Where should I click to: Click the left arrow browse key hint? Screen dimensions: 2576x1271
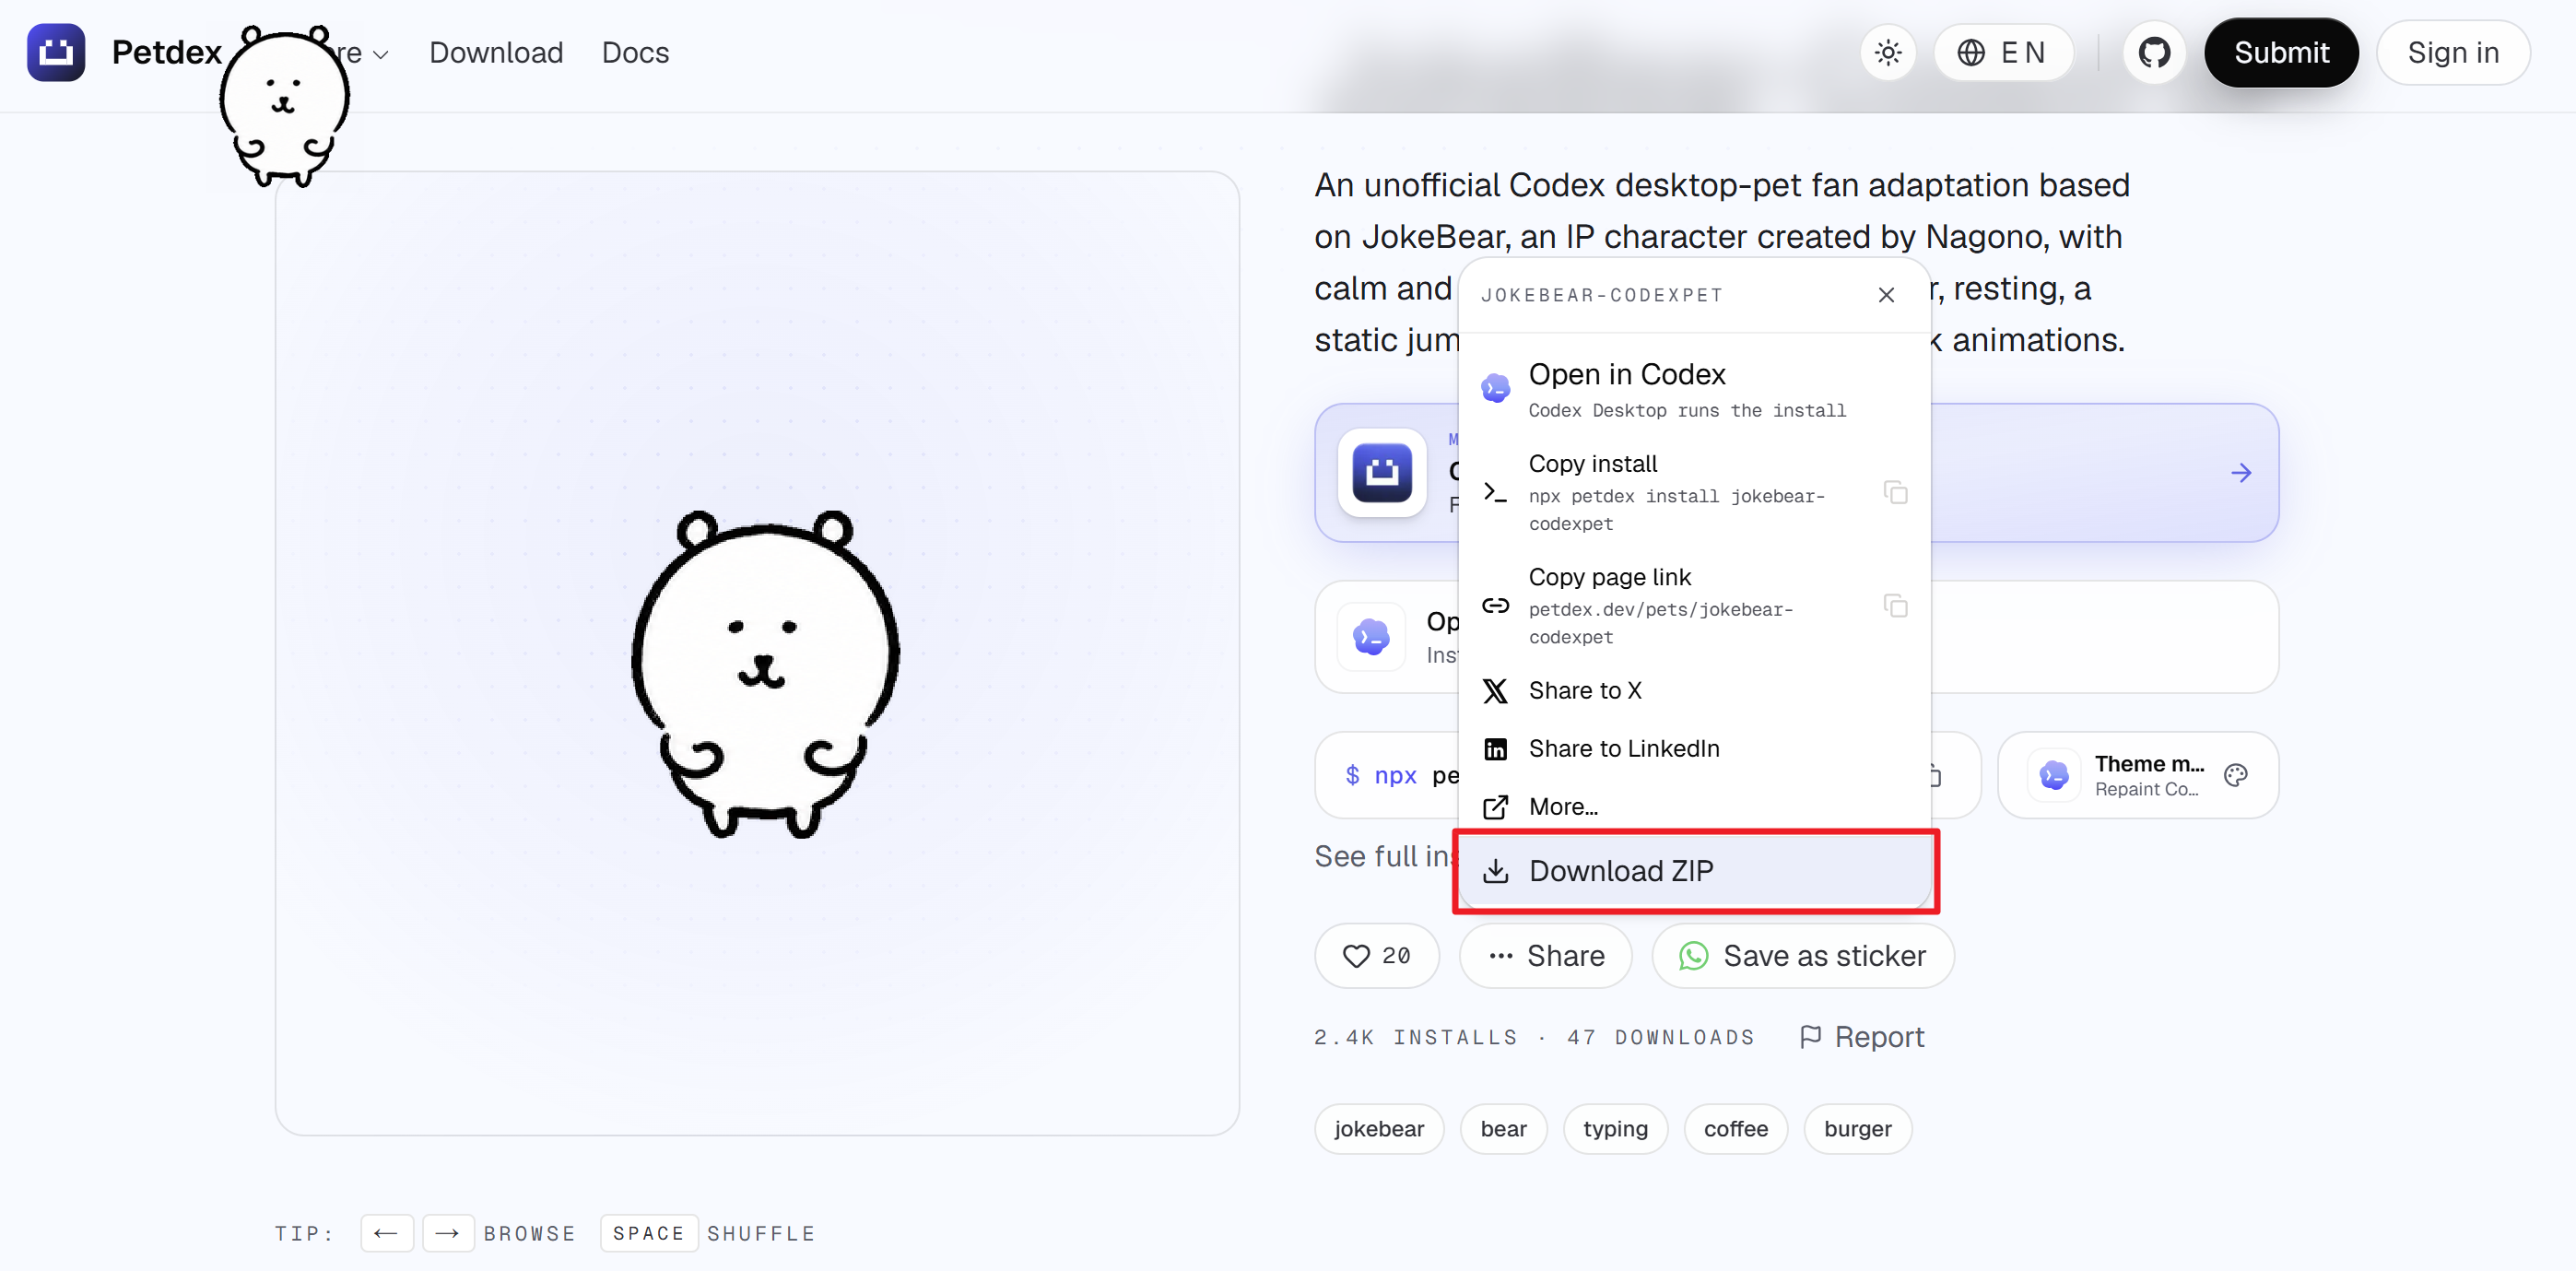coord(386,1233)
